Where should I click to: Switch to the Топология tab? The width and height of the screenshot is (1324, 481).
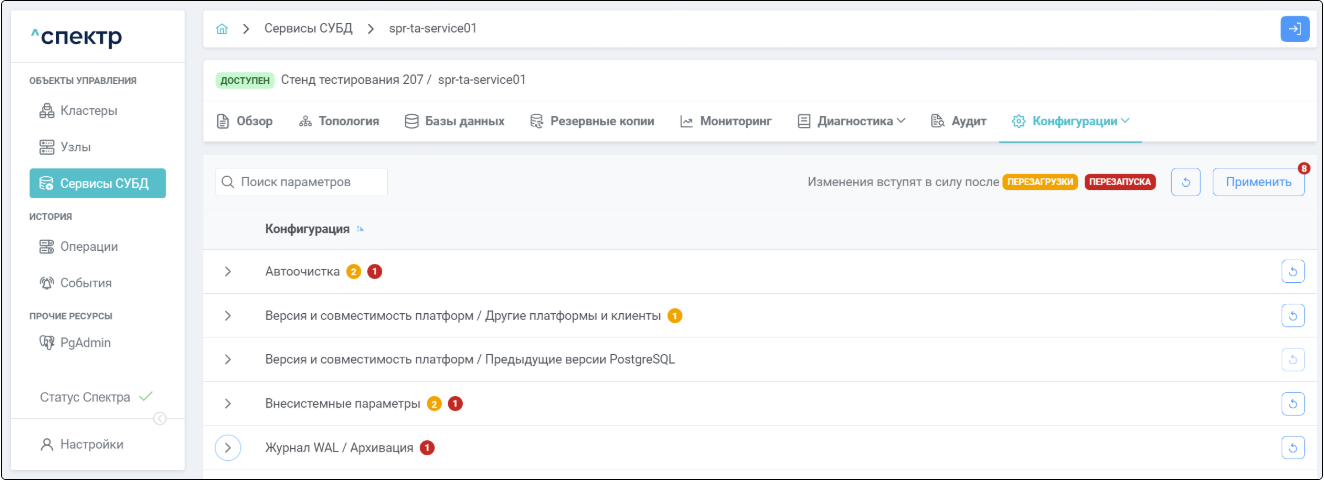[339, 121]
